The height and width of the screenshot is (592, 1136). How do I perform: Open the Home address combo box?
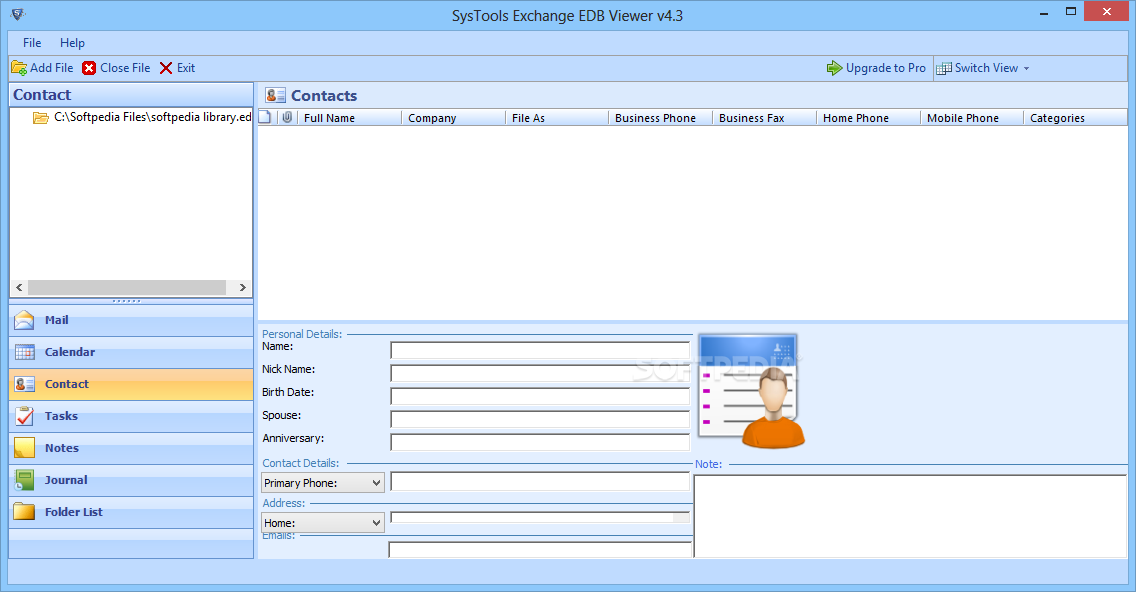[322, 522]
